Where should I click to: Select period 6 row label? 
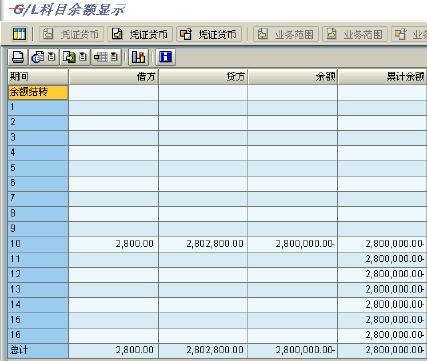(38, 183)
